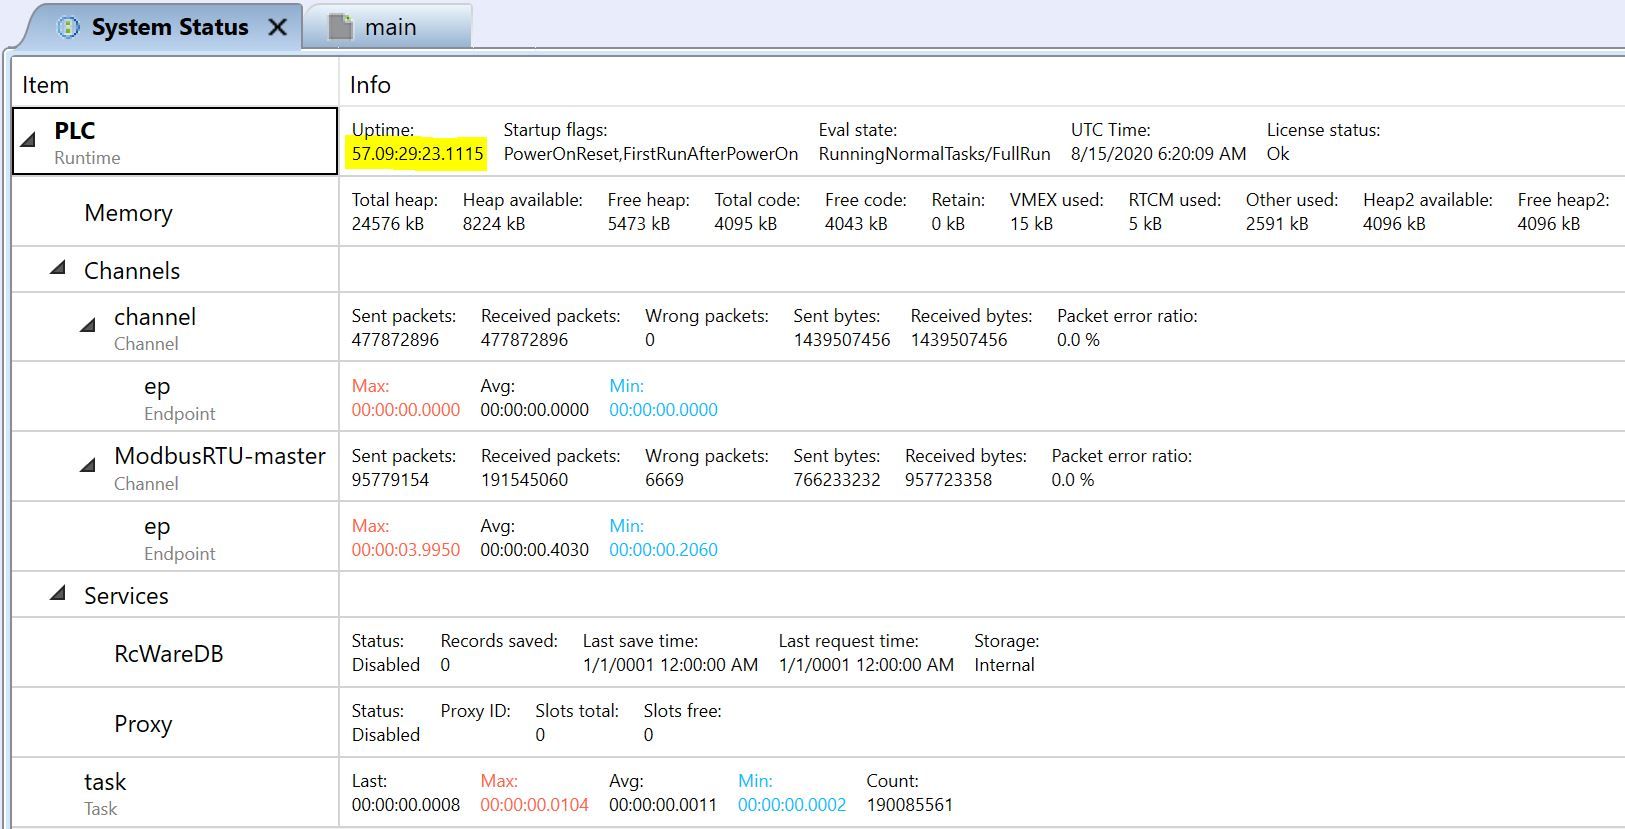Click RcWareDB Last save time value
Screen dimensions: 1625x829
coord(670,664)
